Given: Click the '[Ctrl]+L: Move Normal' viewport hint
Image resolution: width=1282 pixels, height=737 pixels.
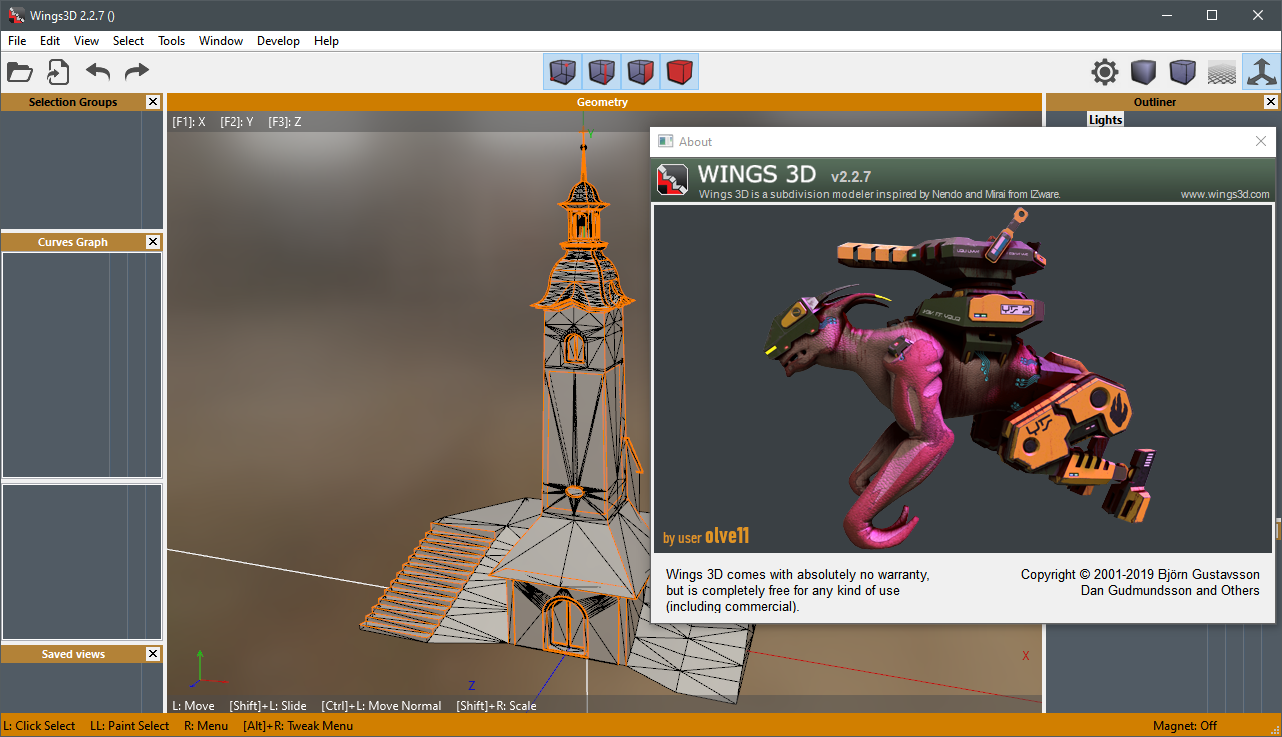Looking at the screenshot, I should tap(381, 706).
